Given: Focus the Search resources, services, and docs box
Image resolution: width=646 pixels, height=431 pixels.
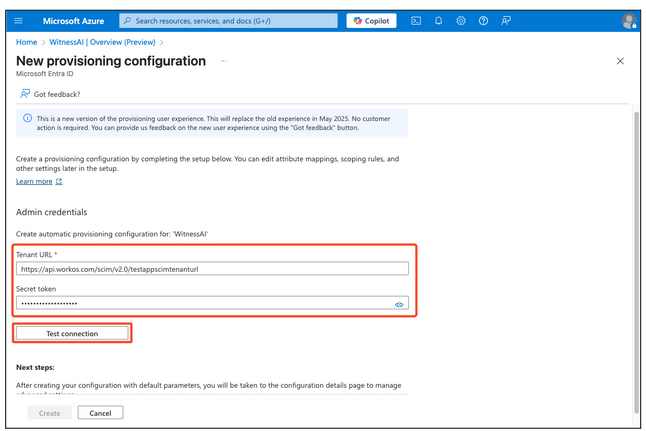Looking at the screenshot, I should coord(228,21).
